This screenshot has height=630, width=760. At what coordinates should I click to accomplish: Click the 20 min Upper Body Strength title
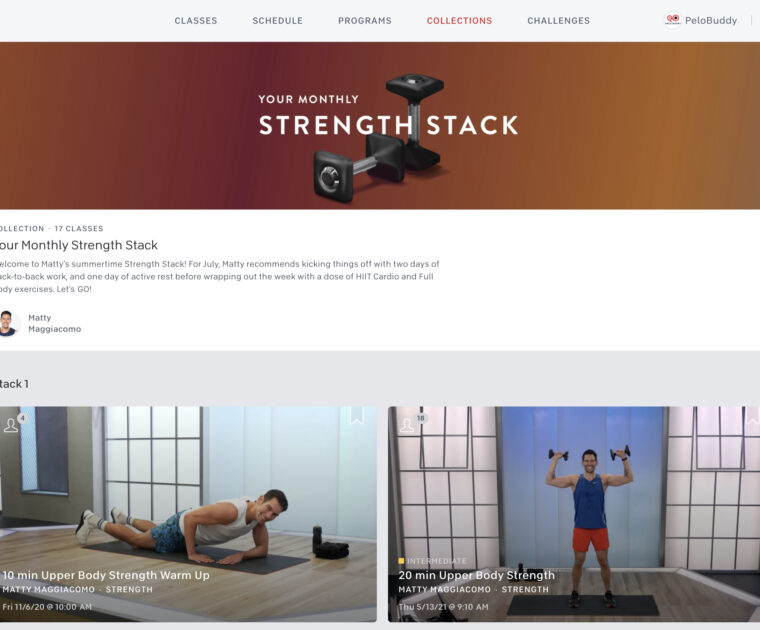(x=476, y=575)
